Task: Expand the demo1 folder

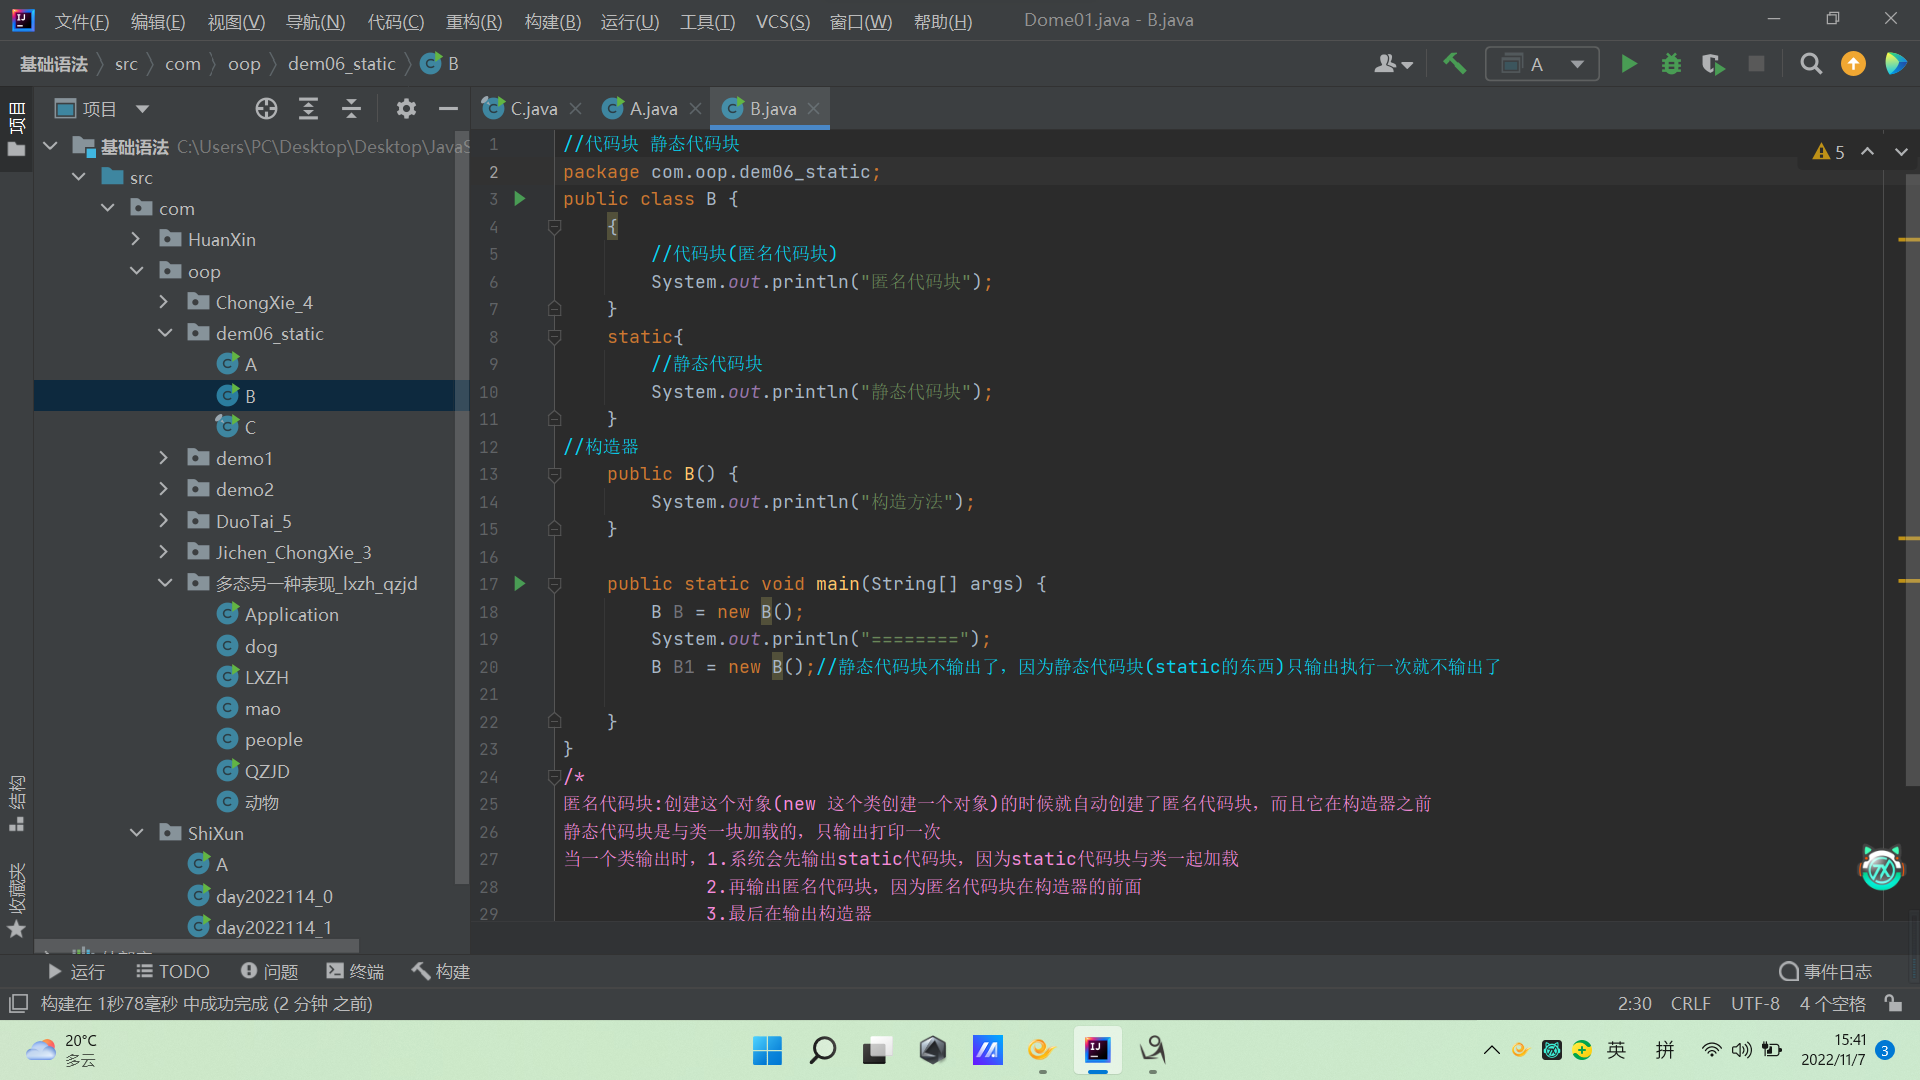Action: pos(164,458)
